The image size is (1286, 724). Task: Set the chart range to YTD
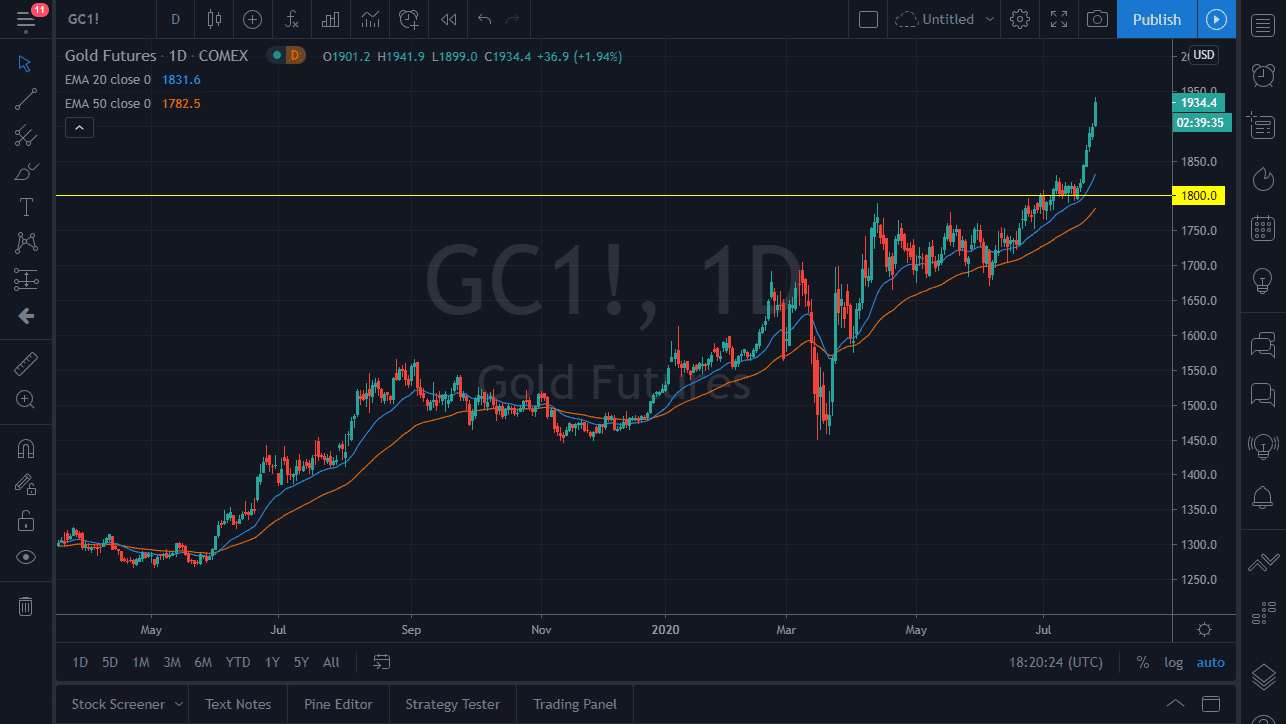point(238,662)
